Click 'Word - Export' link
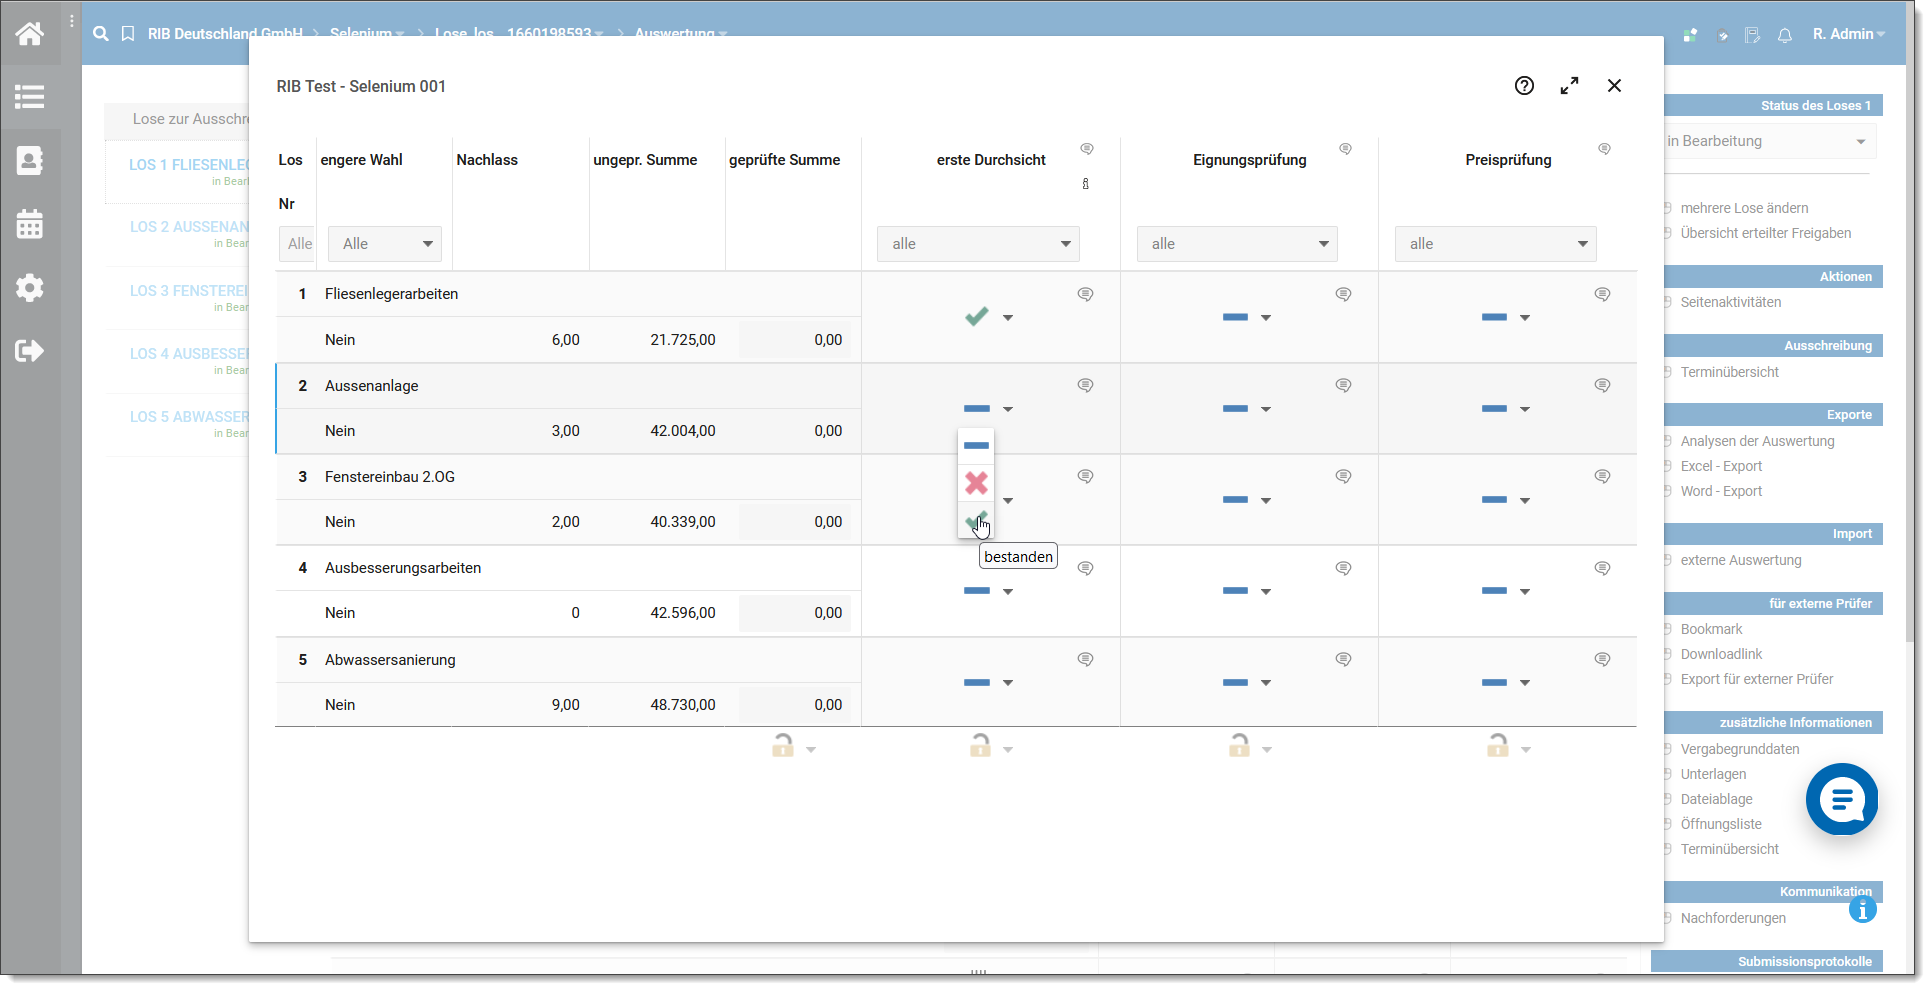 tap(1721, 491)
